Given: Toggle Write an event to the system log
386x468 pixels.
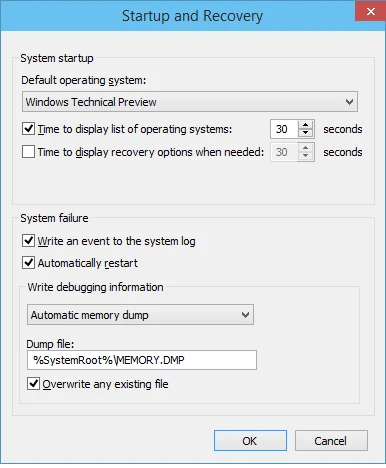Looking at the screenshot, I should tap(28, 240).
